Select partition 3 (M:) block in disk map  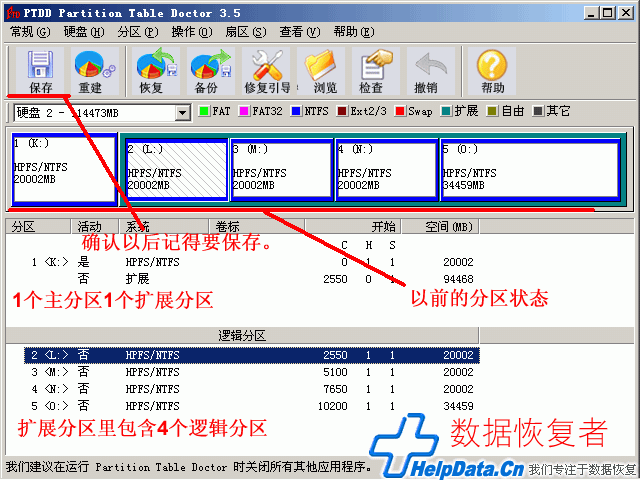tap(282, 169)
